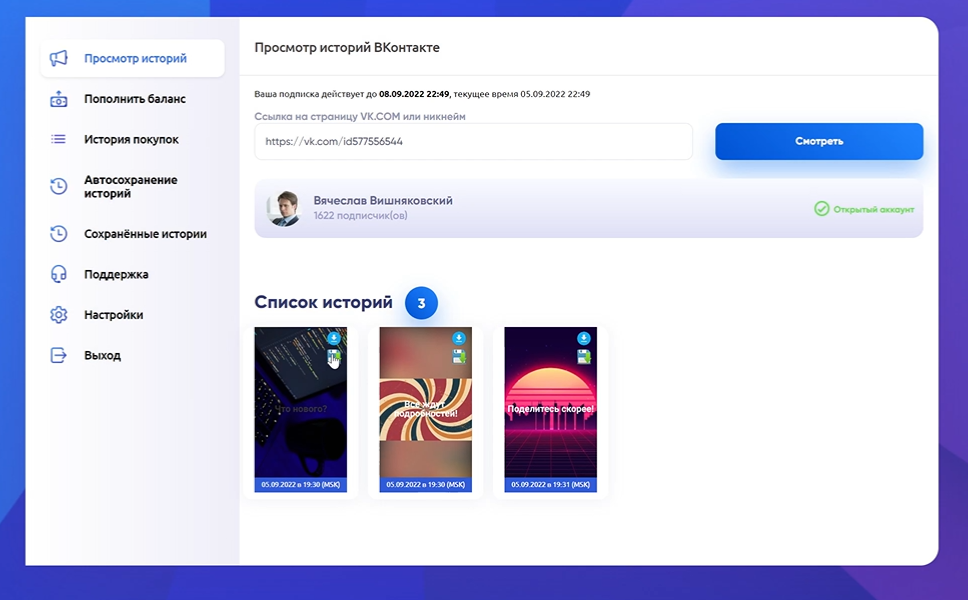Focus the VK page link input field

[x=473, y=142]
